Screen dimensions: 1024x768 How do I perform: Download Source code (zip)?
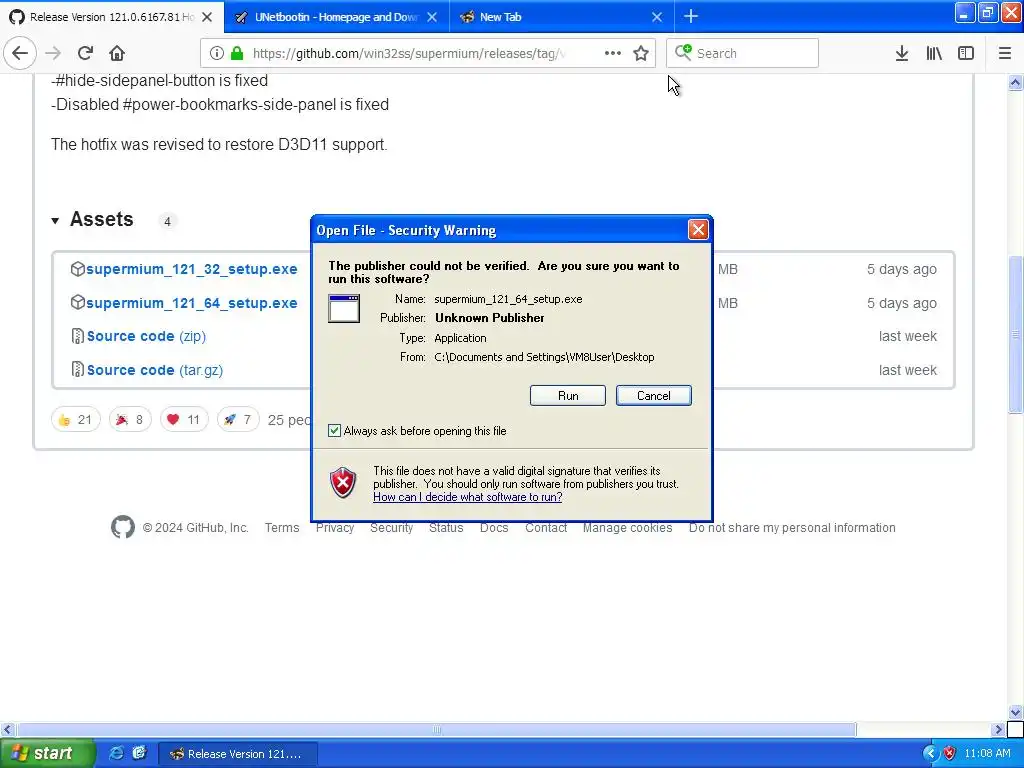pos(146,336)
